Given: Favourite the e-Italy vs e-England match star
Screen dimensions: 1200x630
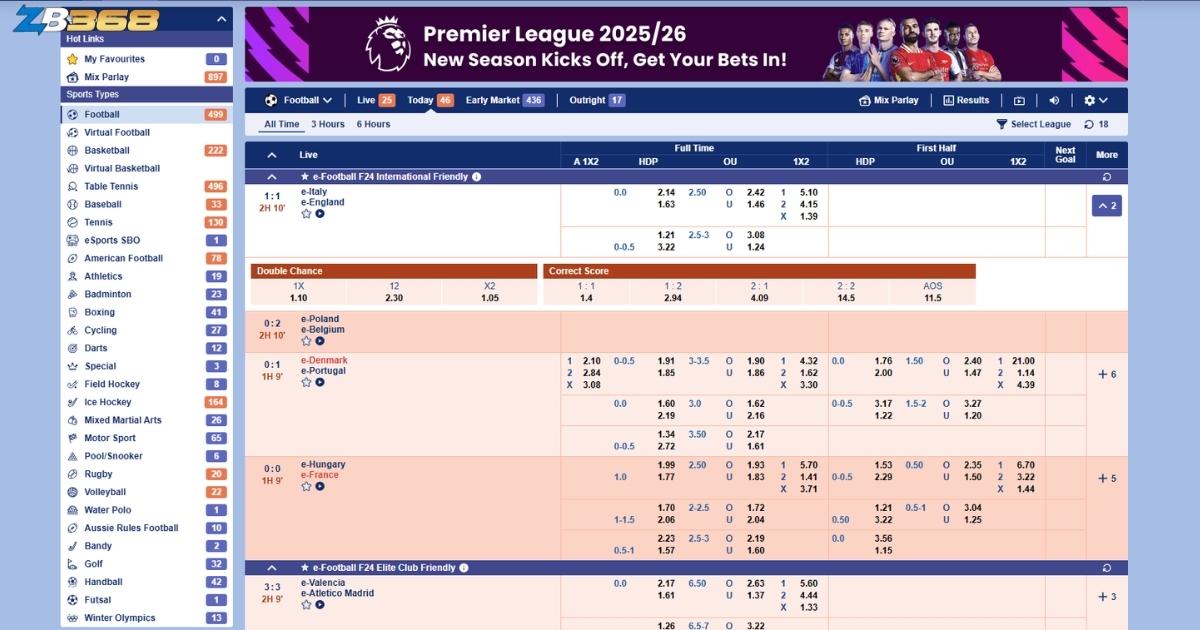Looking at the screenshot, I should pos(306,213).
